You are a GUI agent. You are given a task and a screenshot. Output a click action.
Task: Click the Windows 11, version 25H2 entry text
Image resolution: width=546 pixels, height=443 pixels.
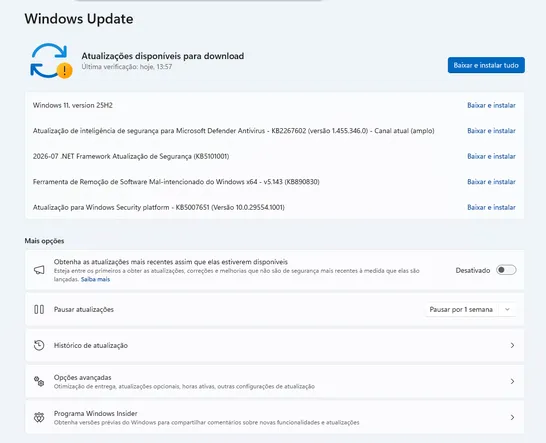[73, 105]
